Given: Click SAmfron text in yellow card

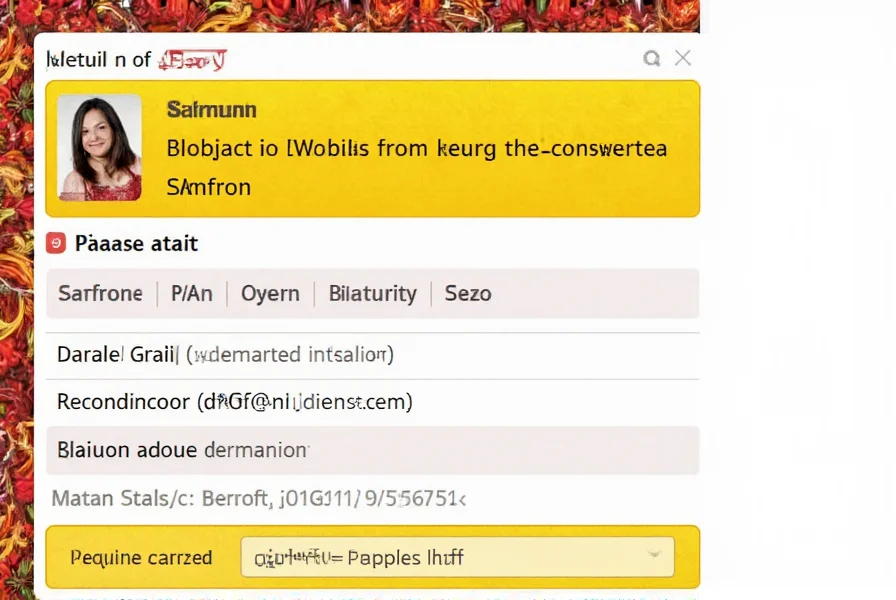Looking at the screenshot, I should [208, 186].
